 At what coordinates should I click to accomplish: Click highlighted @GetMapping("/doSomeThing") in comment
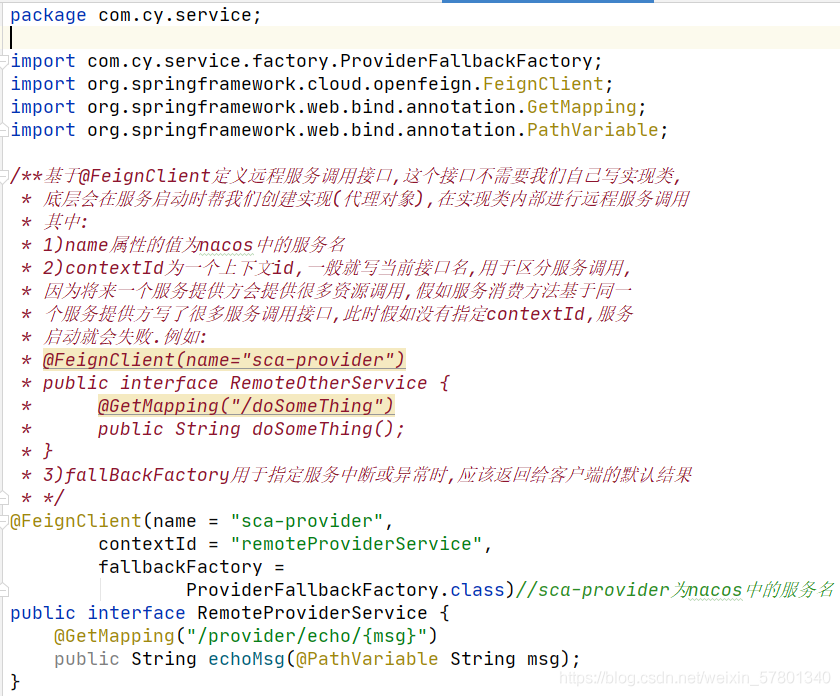[246, 406]
